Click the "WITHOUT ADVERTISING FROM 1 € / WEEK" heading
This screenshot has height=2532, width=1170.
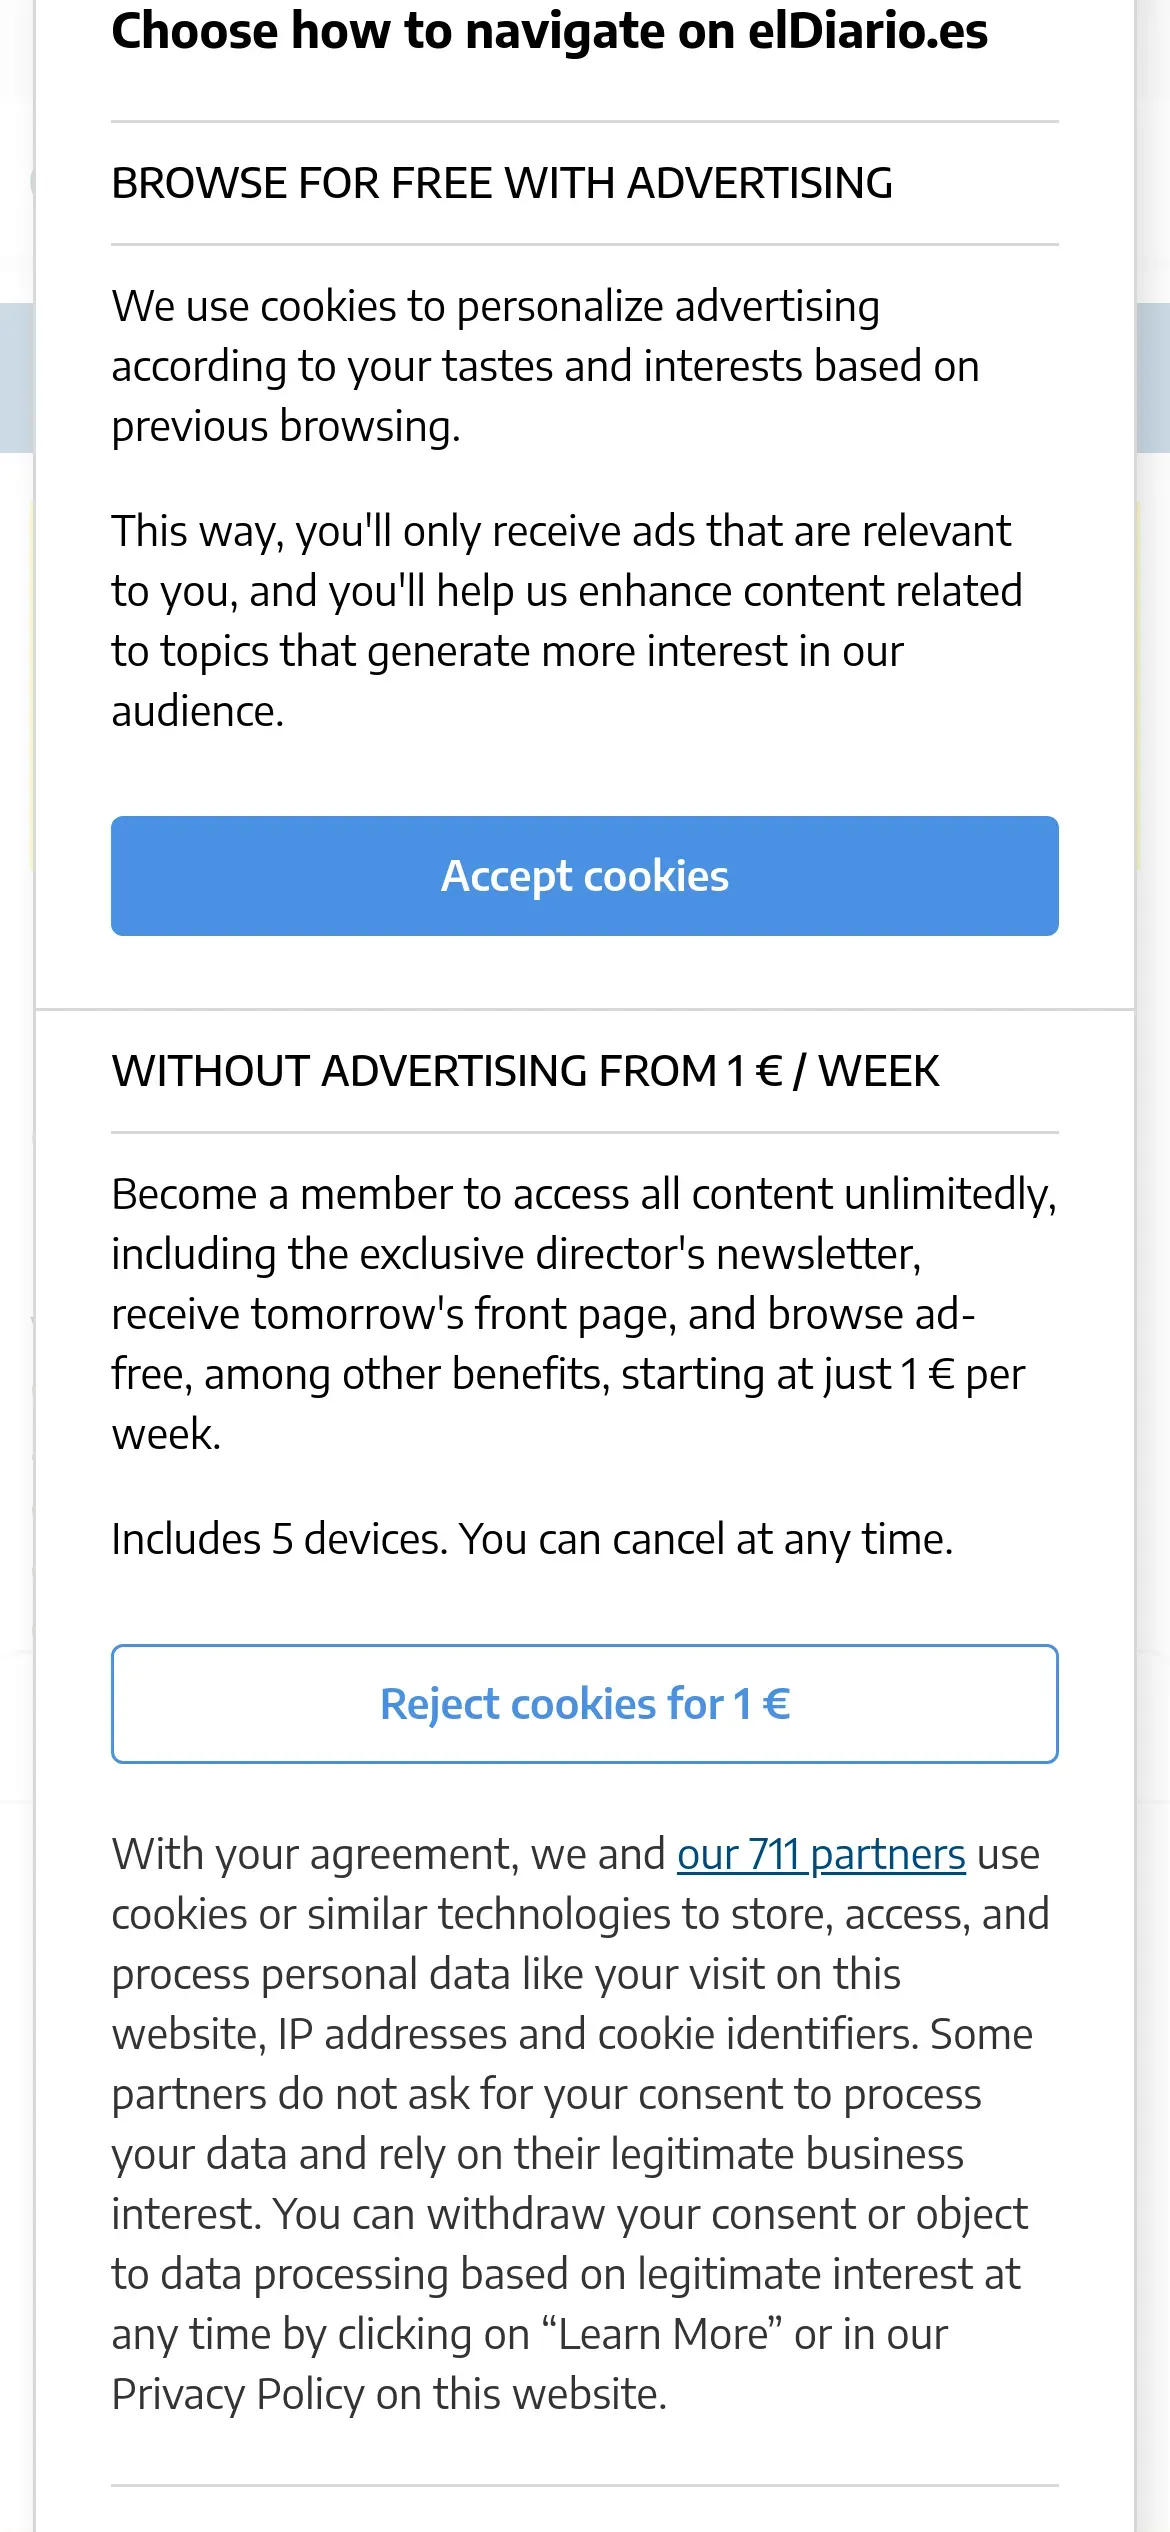[525, 1071]
